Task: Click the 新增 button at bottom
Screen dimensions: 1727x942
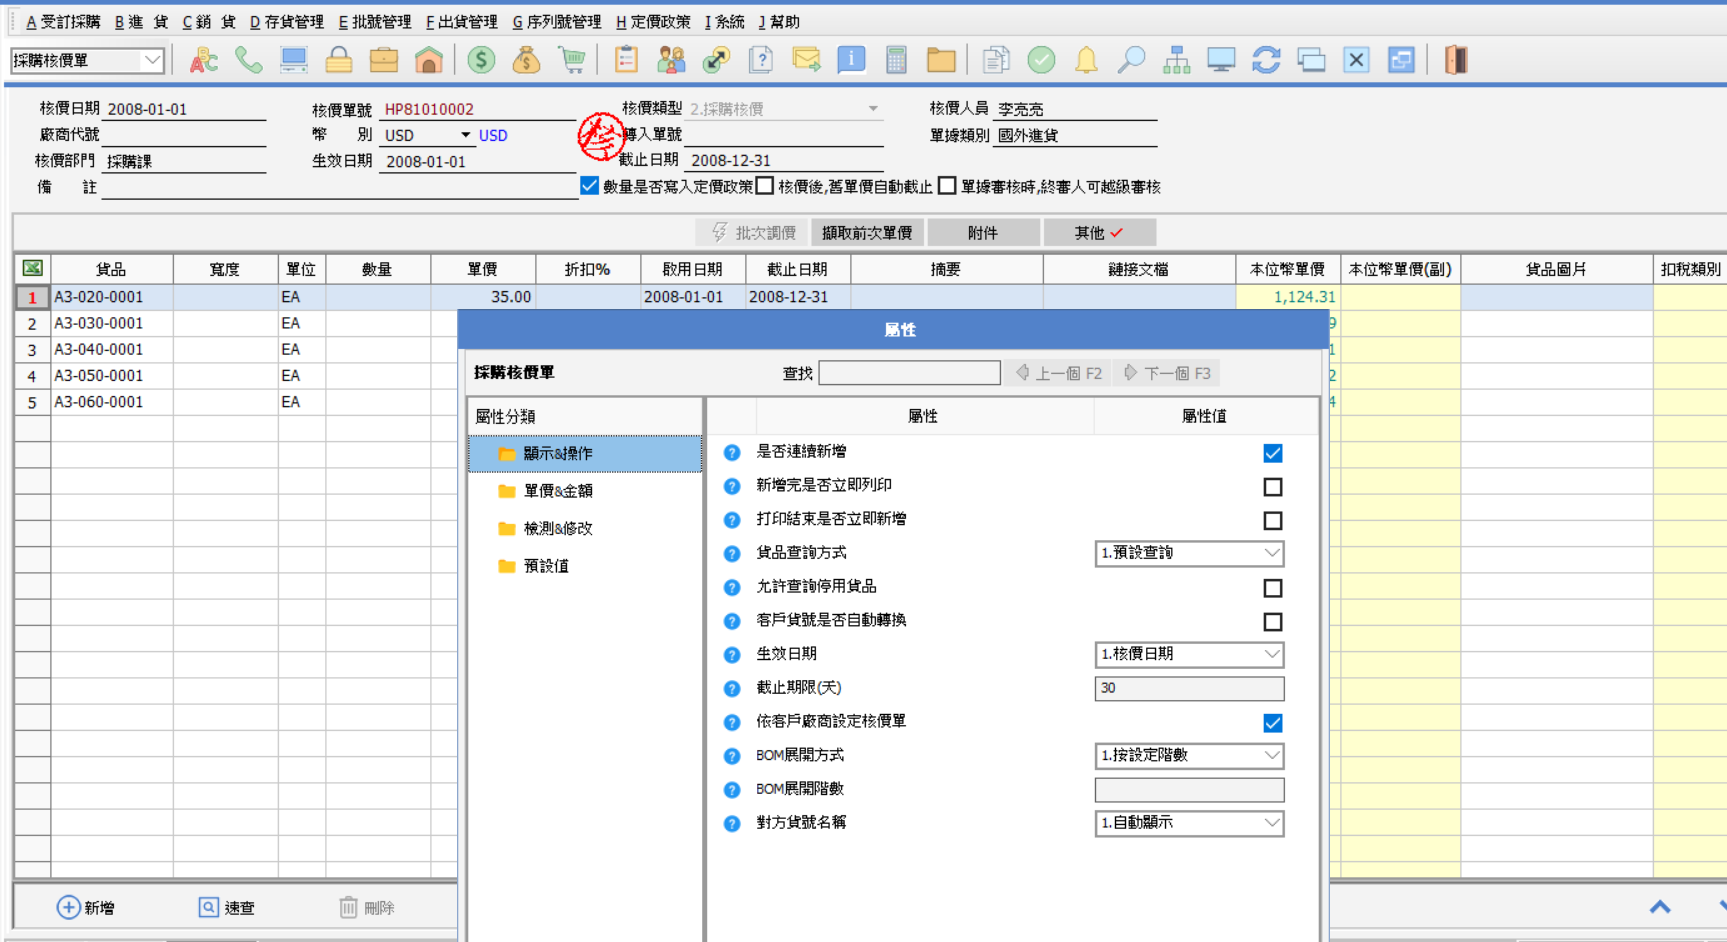Action: coord(86,907)
